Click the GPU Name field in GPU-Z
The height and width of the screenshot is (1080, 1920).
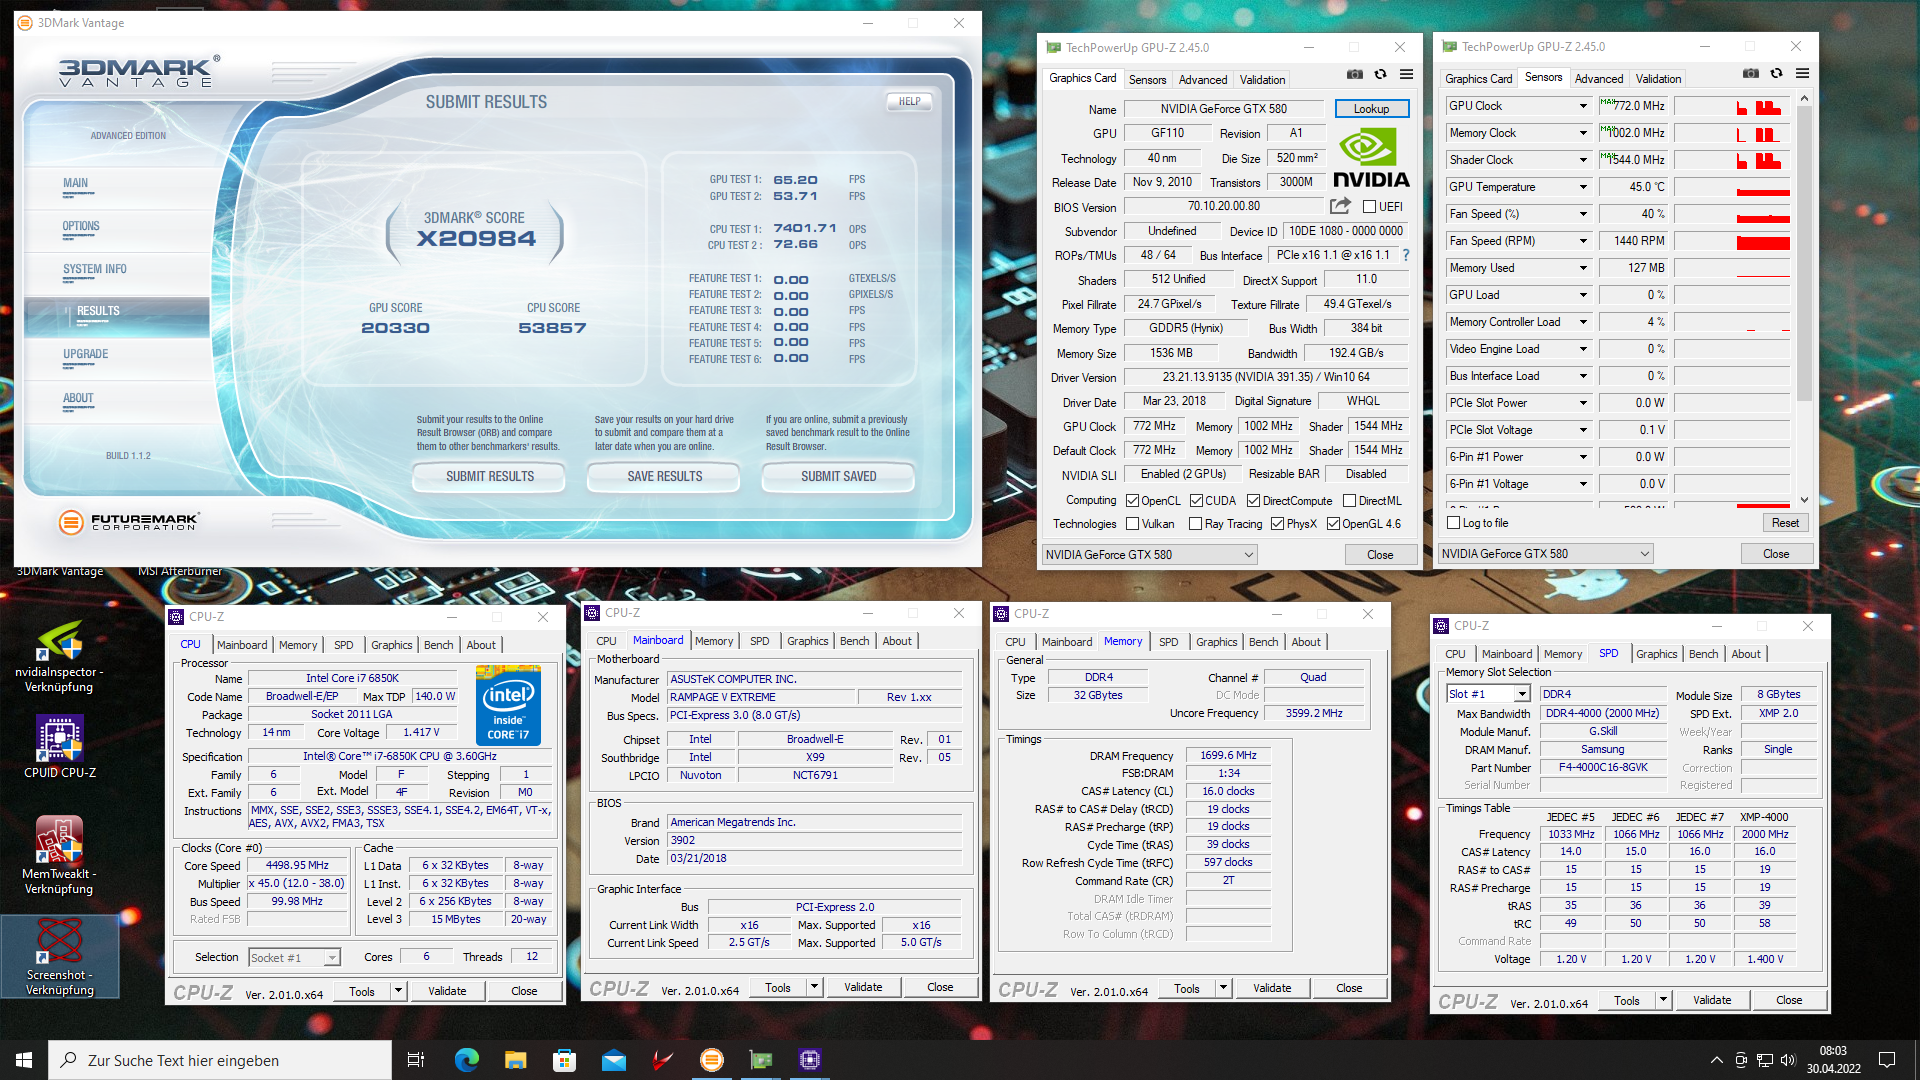[1223, 109]
